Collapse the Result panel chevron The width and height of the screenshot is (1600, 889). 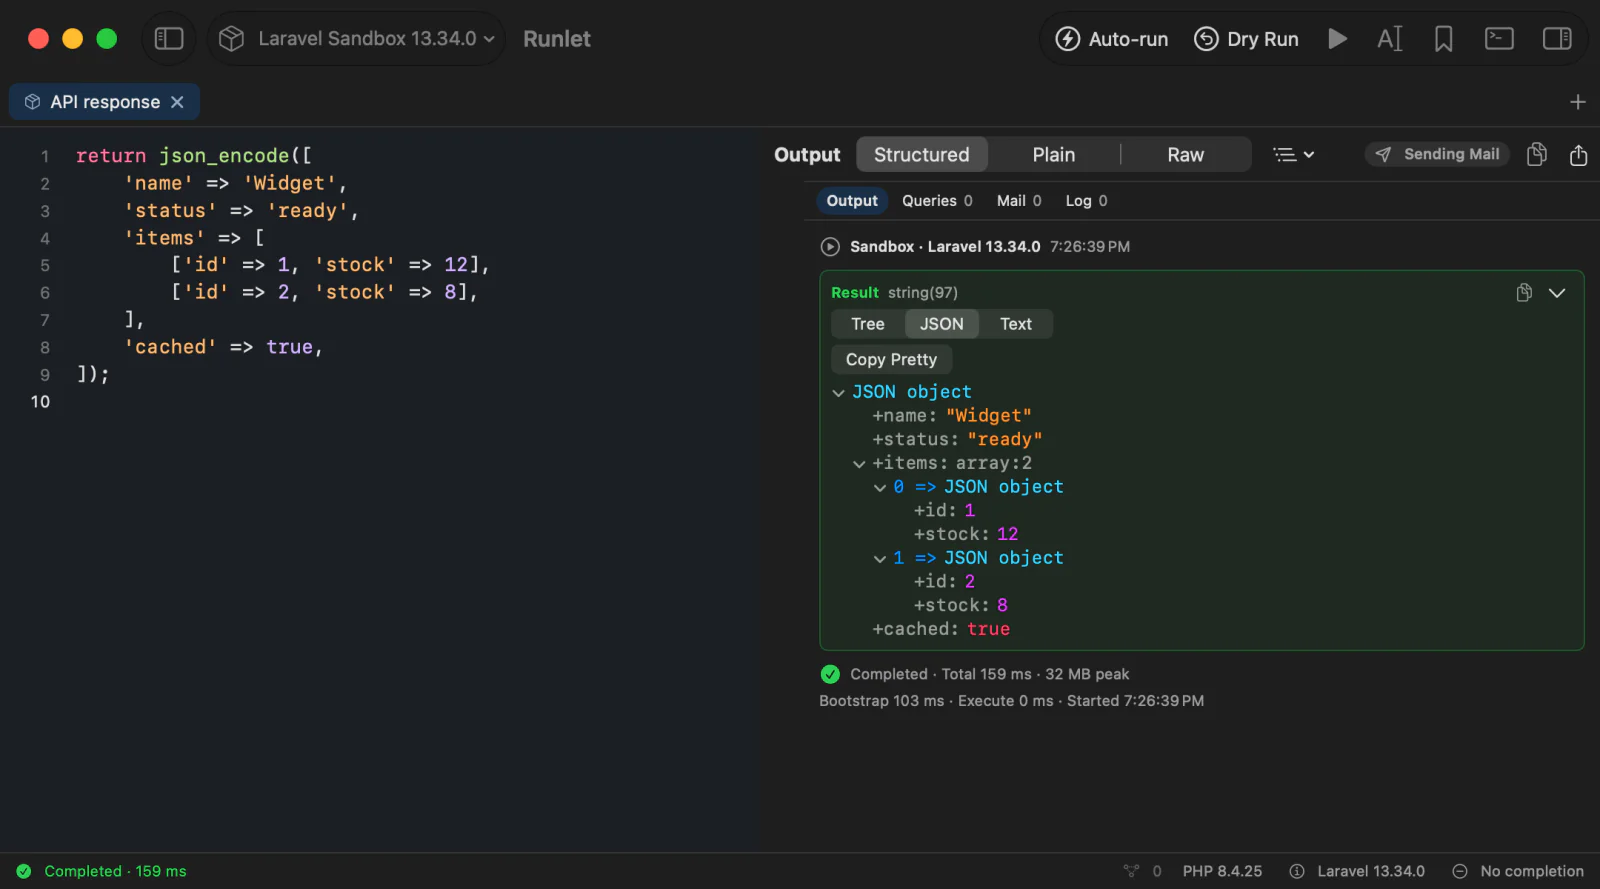point(1557,293)
